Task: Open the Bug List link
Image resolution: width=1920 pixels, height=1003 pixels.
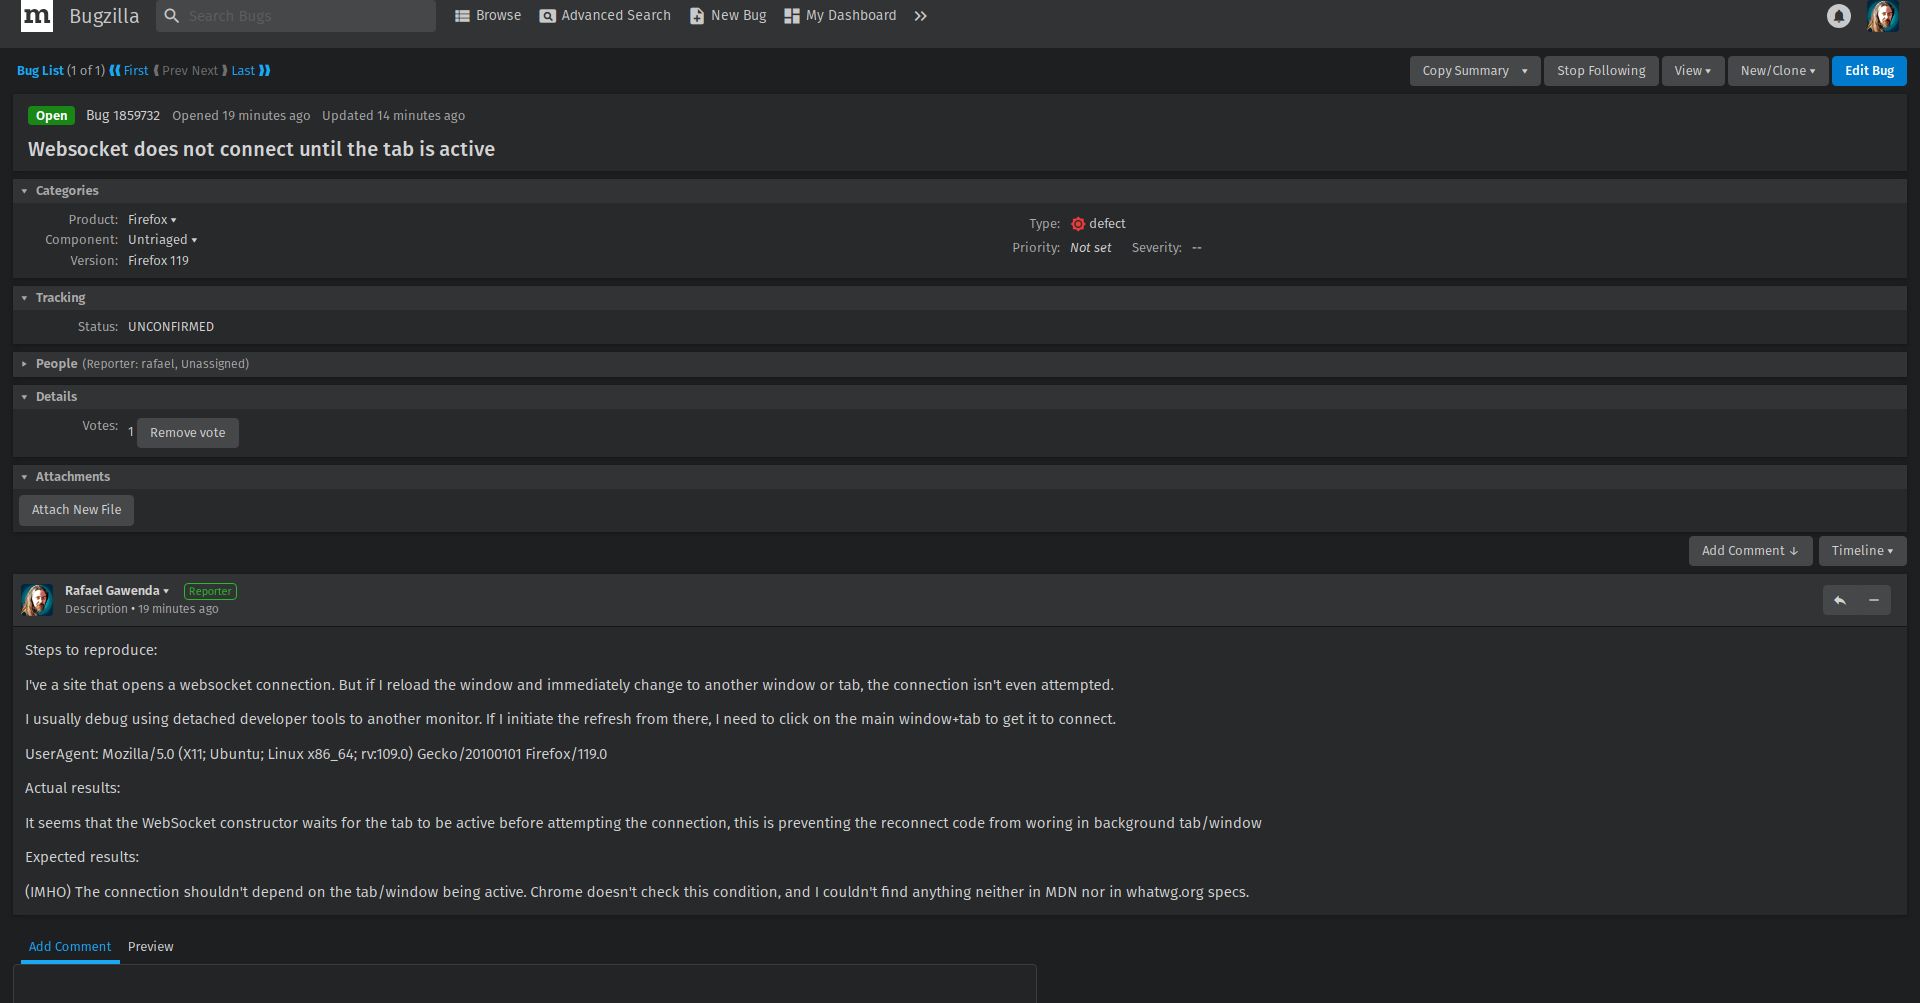Action: [40, 71]
